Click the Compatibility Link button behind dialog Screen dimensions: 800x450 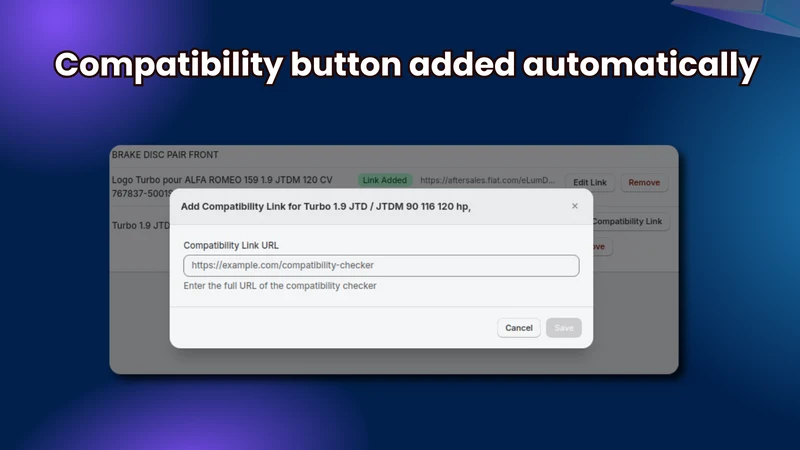point(630,221)
